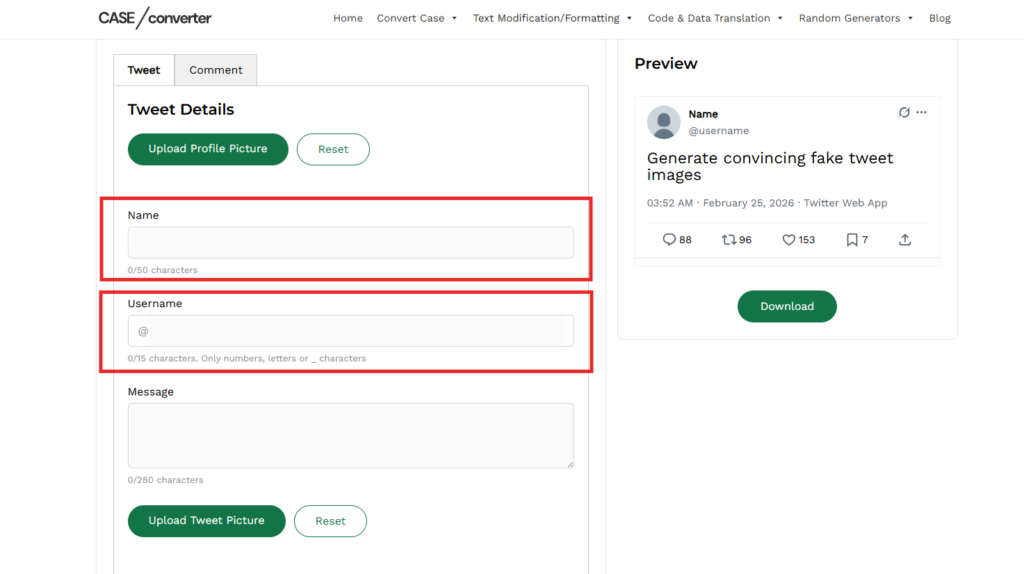Click the '0/50 characters' hint text
The width and height of the screenshot is (1024, 574).
pyautogui.click(x=163, y=270)
